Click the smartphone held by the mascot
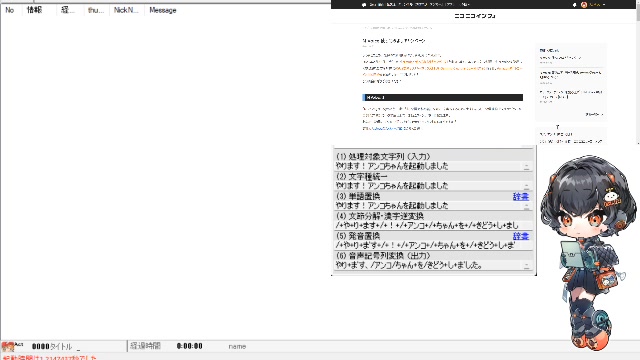 pos(571,255)
